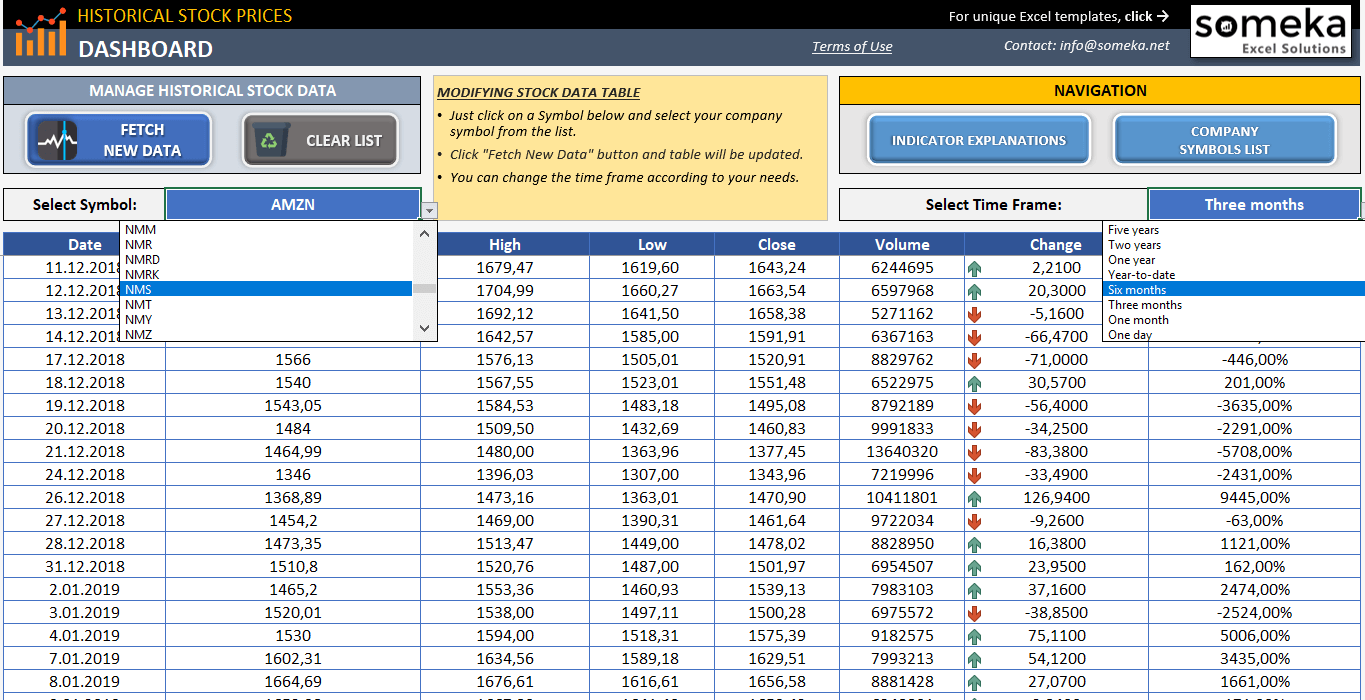Click the 'For unique Excel templates' link

point(1059,15)
